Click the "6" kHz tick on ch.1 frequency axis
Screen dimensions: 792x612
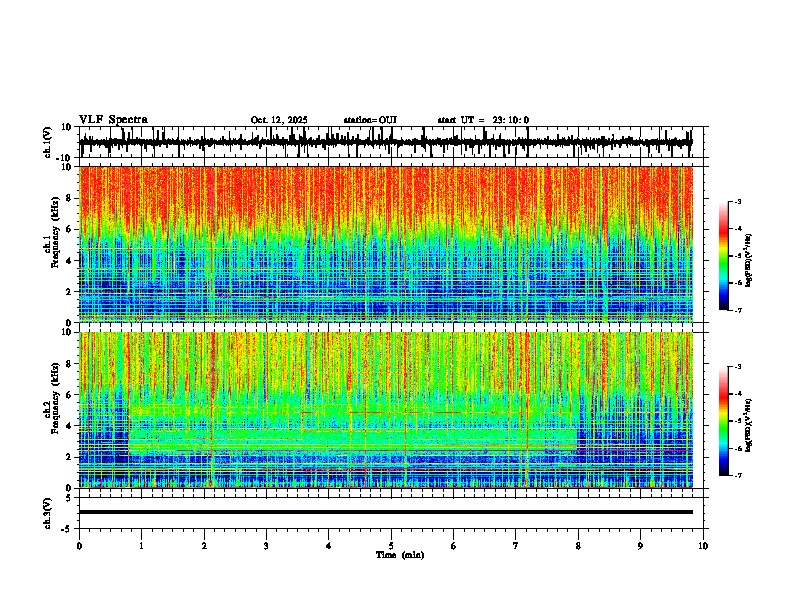click(x=70, y=229)
